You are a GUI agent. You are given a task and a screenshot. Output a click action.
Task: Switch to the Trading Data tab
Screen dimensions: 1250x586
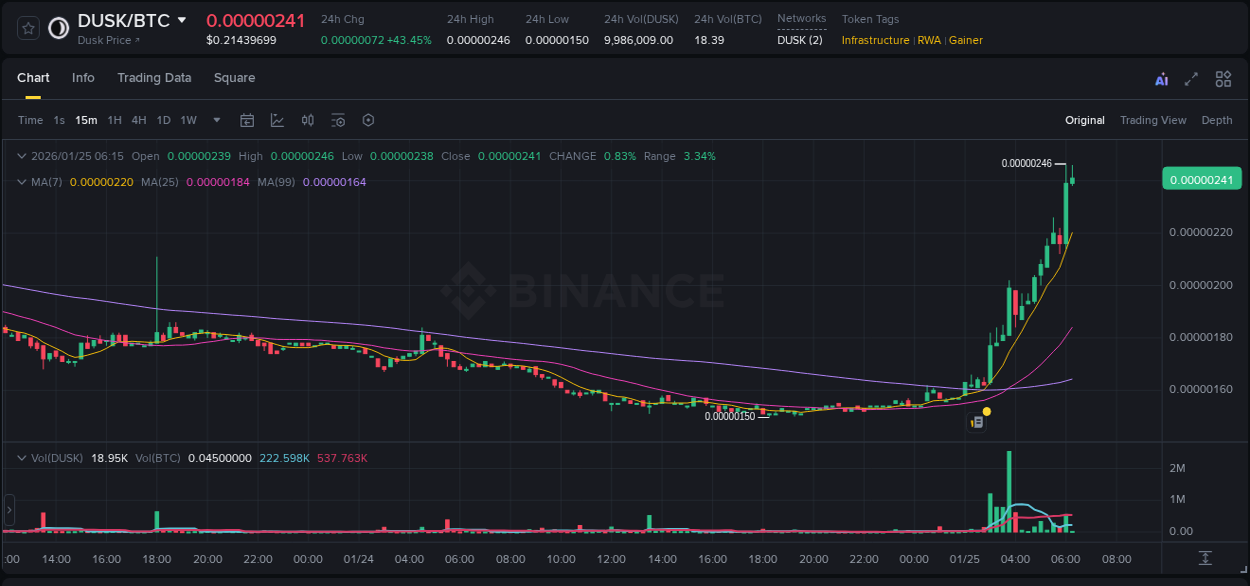[x=154, y=78]
